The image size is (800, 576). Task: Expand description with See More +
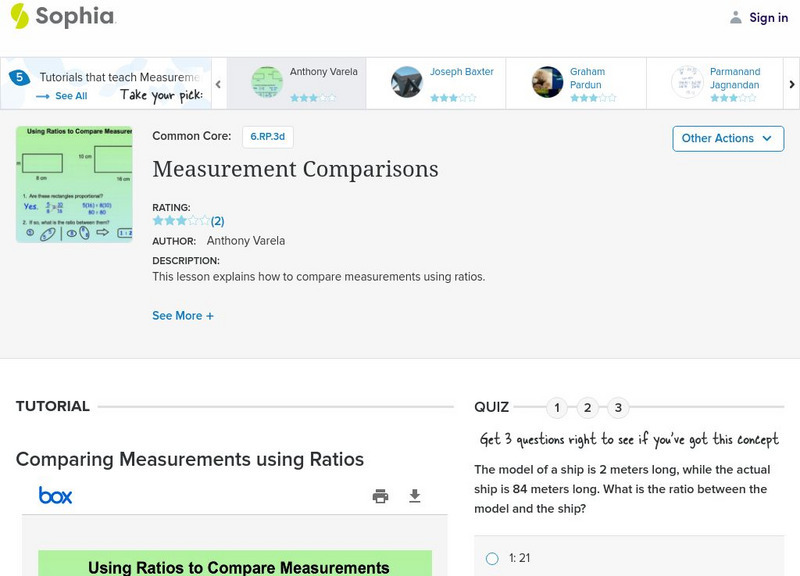coord(182,316)
